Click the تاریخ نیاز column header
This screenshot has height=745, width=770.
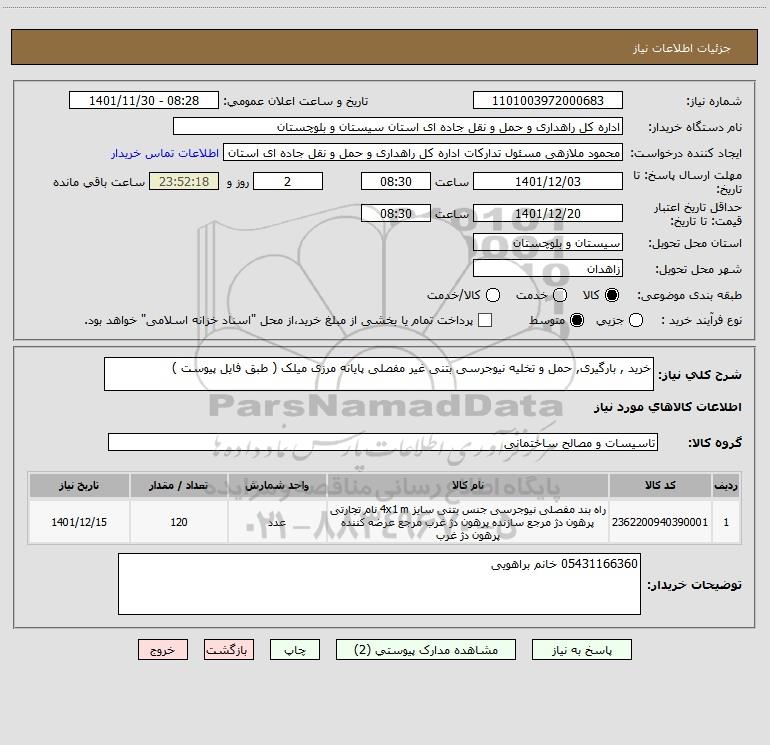tap(79, 485)
